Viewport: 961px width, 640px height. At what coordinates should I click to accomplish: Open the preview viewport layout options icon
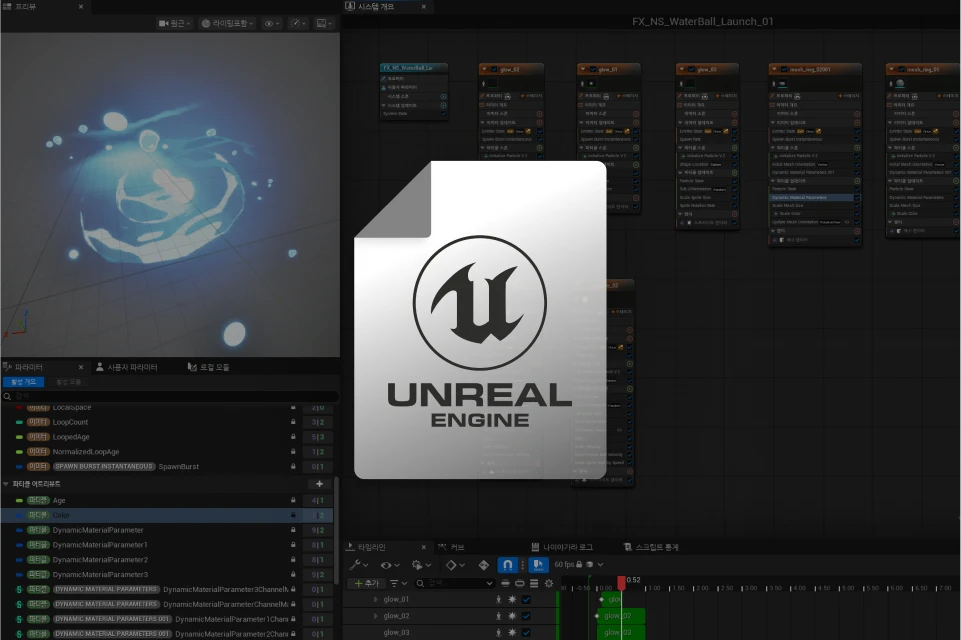tap(324, 23)
